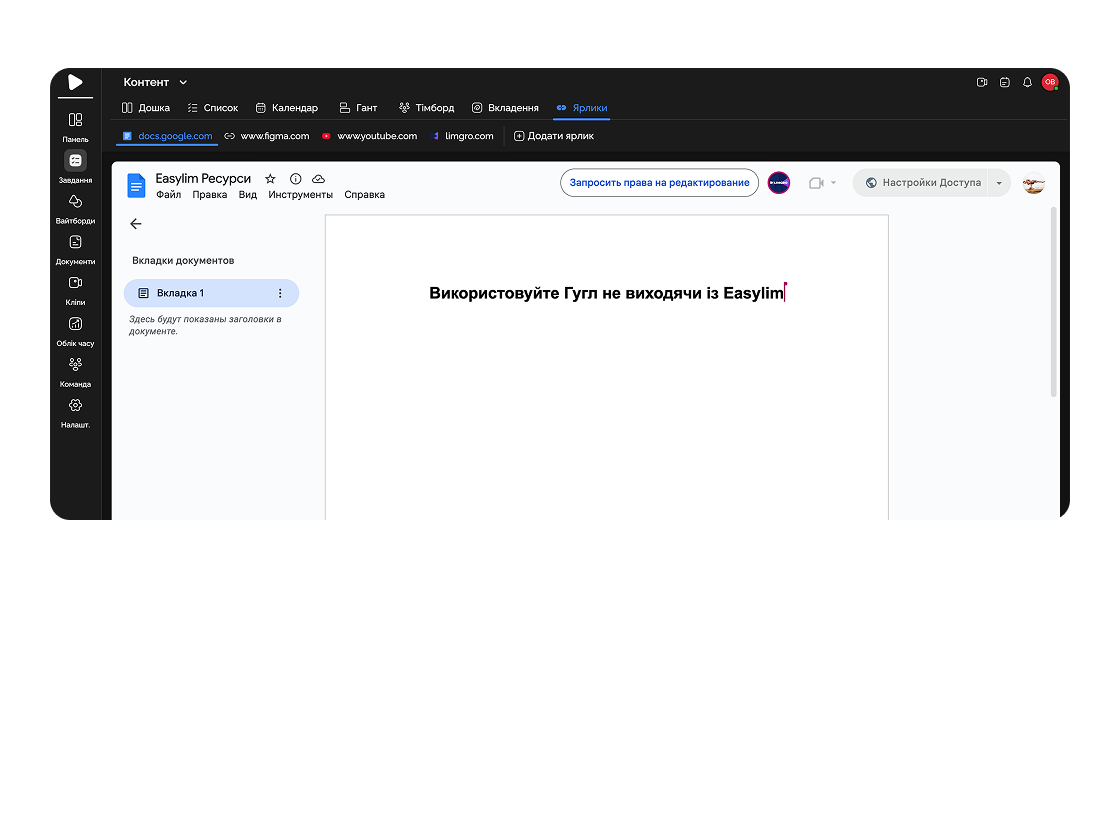
Task: Open Облік часу in the sidebar
Action: (x=75, y=325)
